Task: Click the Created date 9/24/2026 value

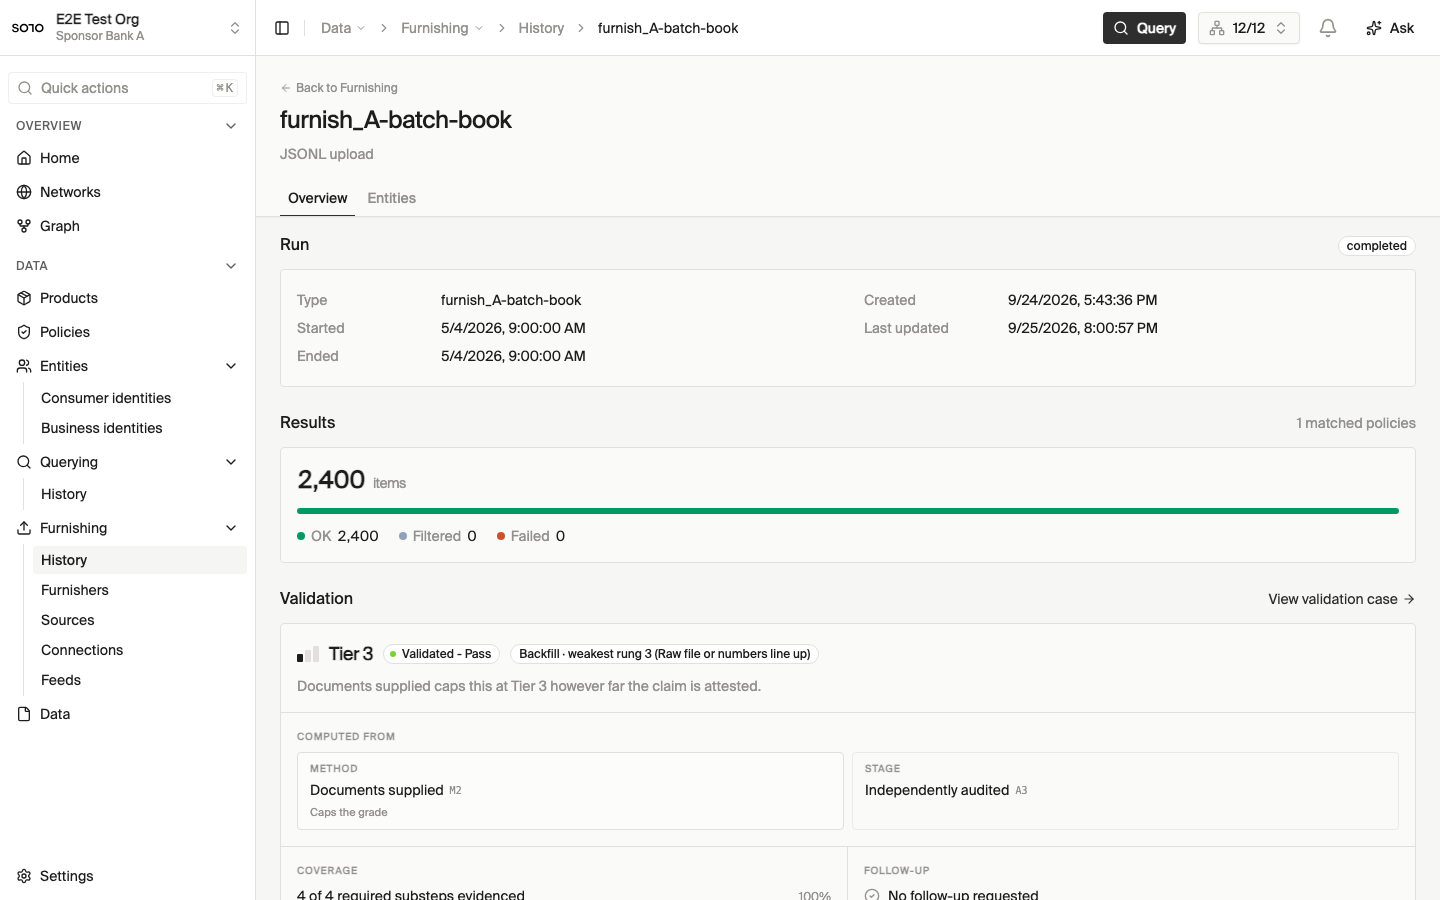Action: pyautogui.click(x=1083, y=300)
